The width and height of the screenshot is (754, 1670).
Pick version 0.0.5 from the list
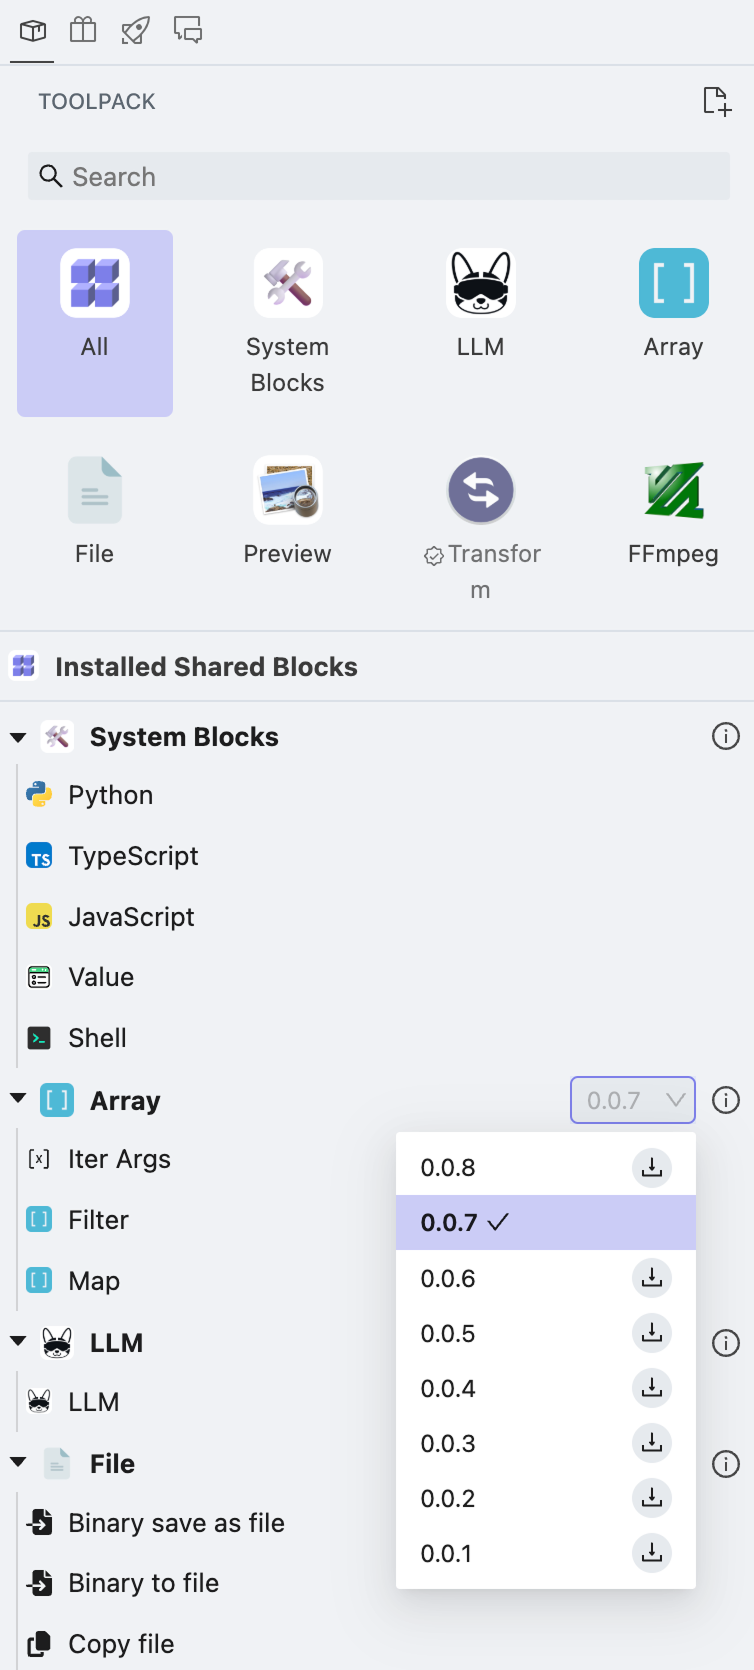(448, 1333)
